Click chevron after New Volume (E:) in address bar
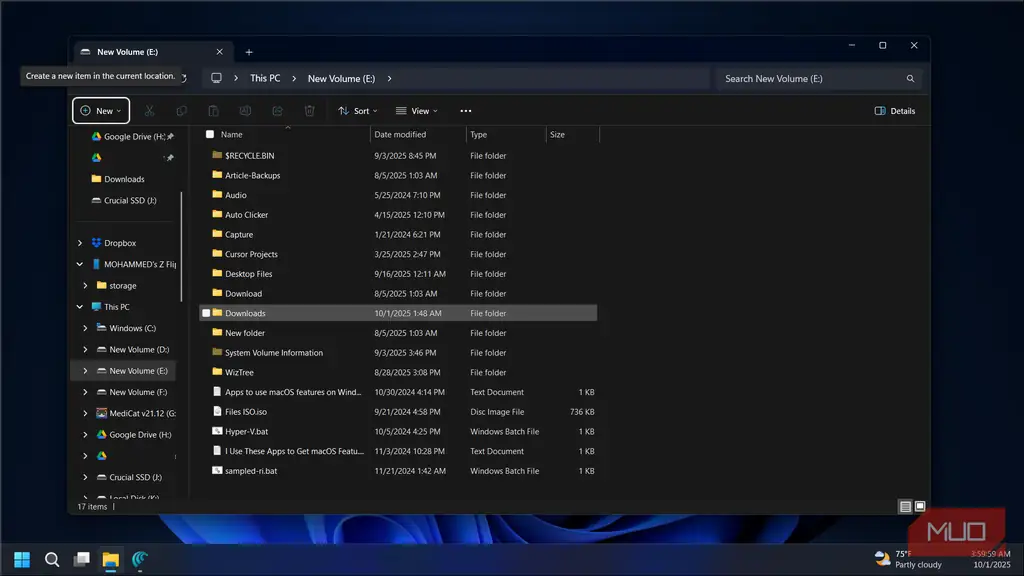This screenshot has width=1024, height=576. [389, 78]
